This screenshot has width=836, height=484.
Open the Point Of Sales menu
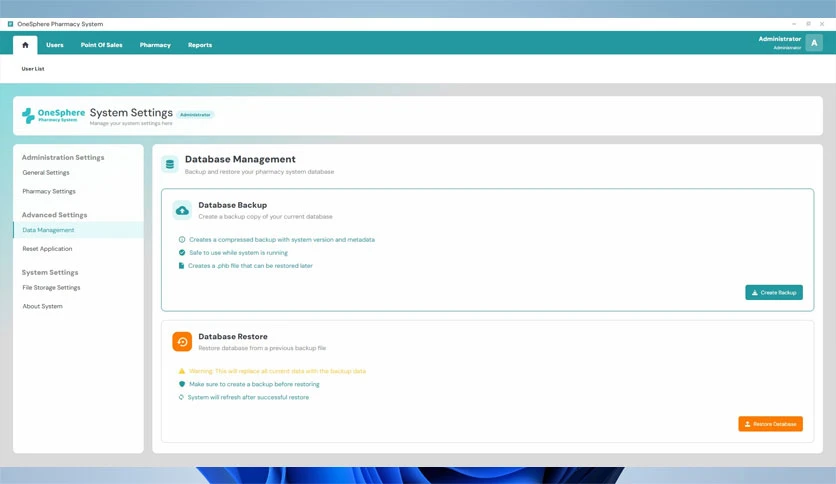[101, 45]
